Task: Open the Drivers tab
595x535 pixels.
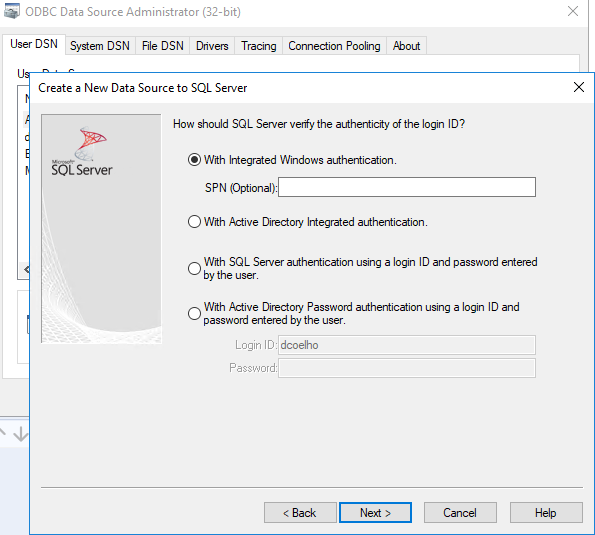Action: tap(212, 46)
